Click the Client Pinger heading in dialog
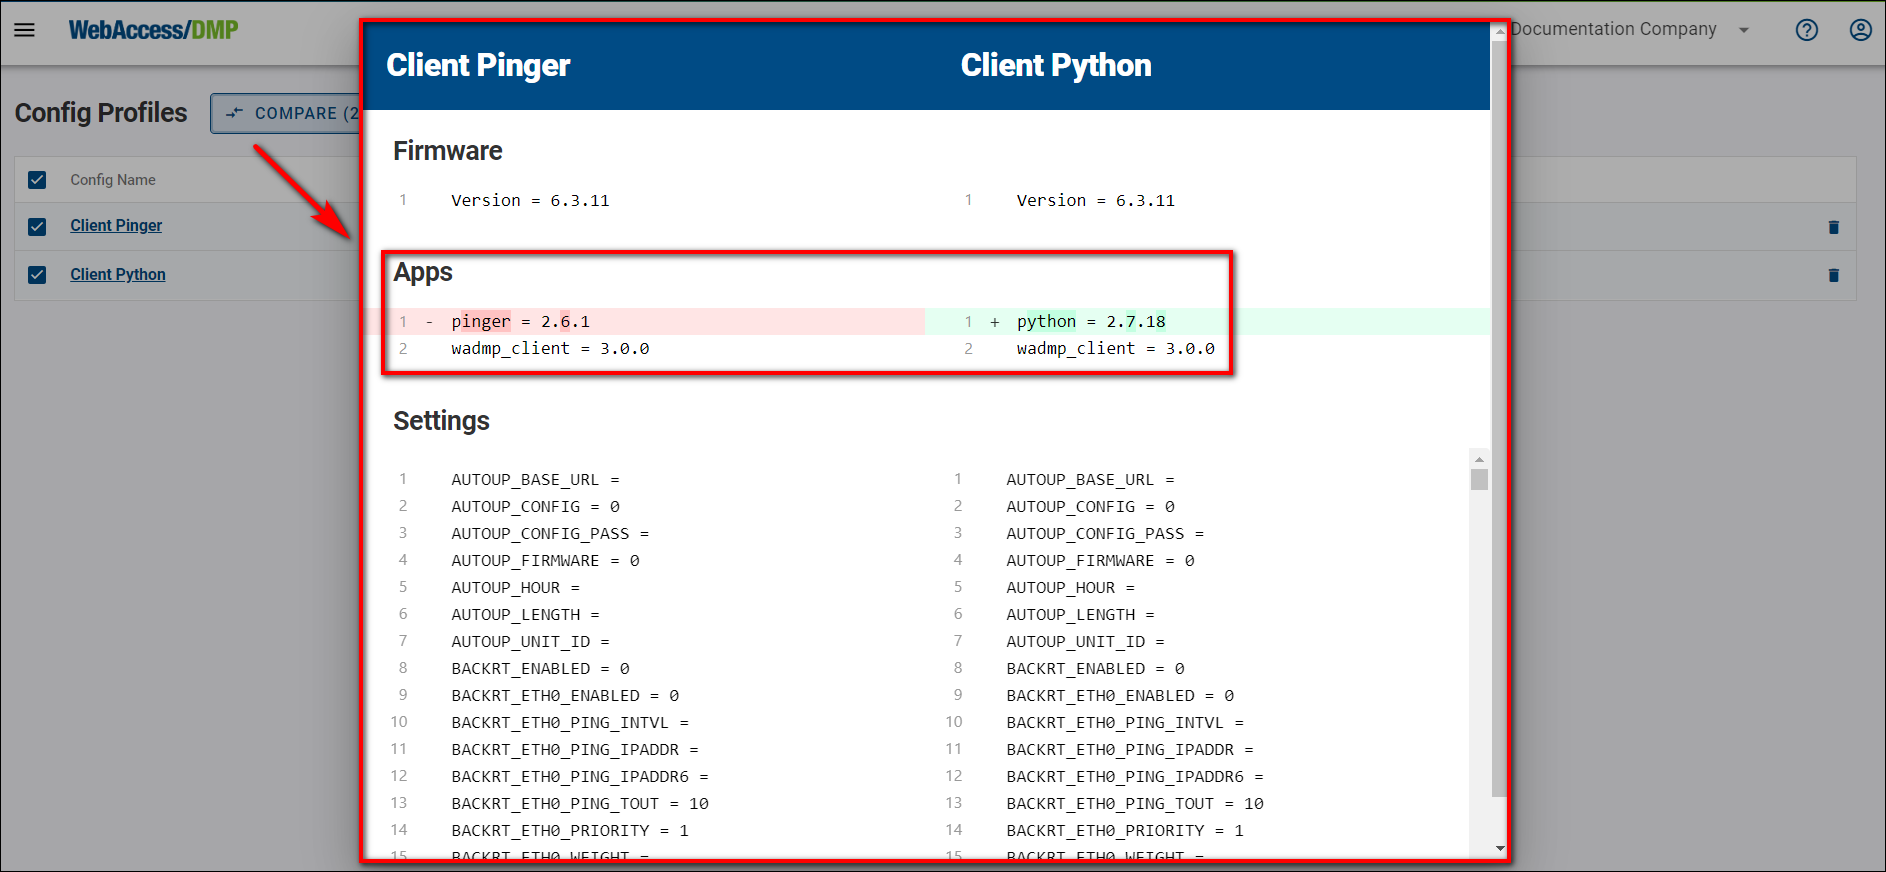The height and width of the screenshot is (872, 1886). 478,65
